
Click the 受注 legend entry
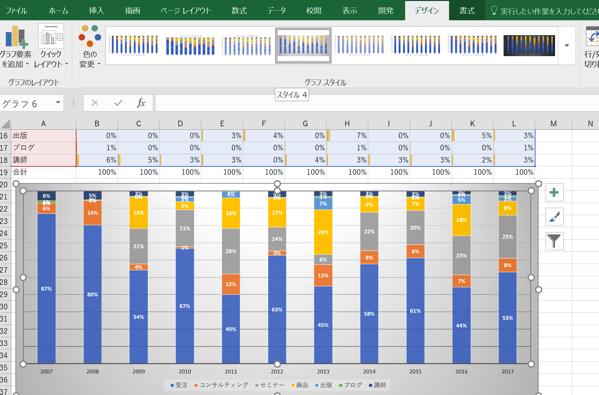coord(179,385)
